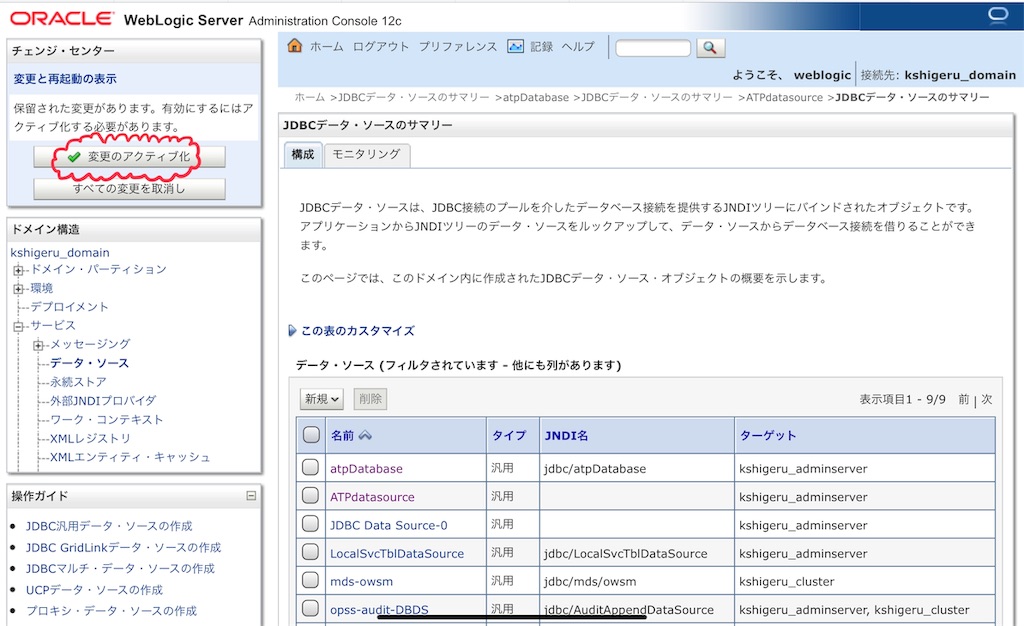The height and width of the screenshot is (626, 1024).
Task: Expand the 環境 tree node
Action: point(18,289)
